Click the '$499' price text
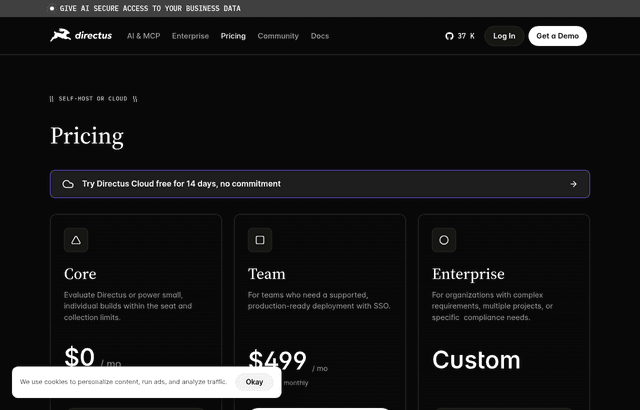 point(278,360)
